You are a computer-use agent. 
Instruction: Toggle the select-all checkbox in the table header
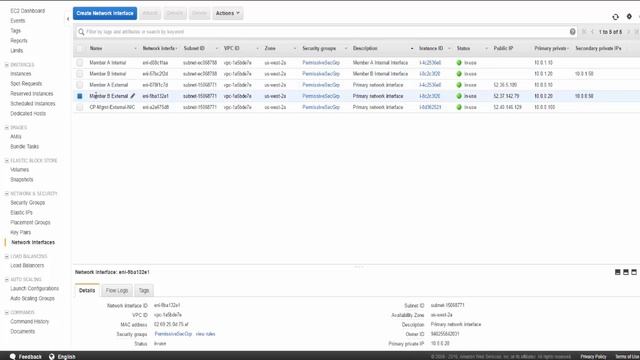[80, 48]
